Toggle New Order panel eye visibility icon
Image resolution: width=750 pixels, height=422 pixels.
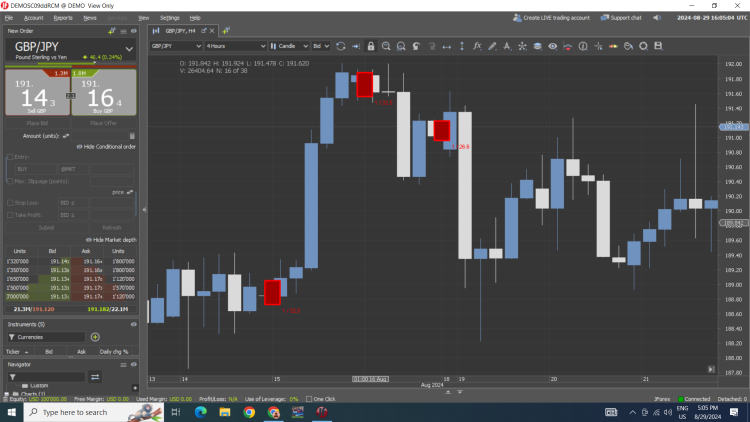pyautogui.click(x=134, y=31)
